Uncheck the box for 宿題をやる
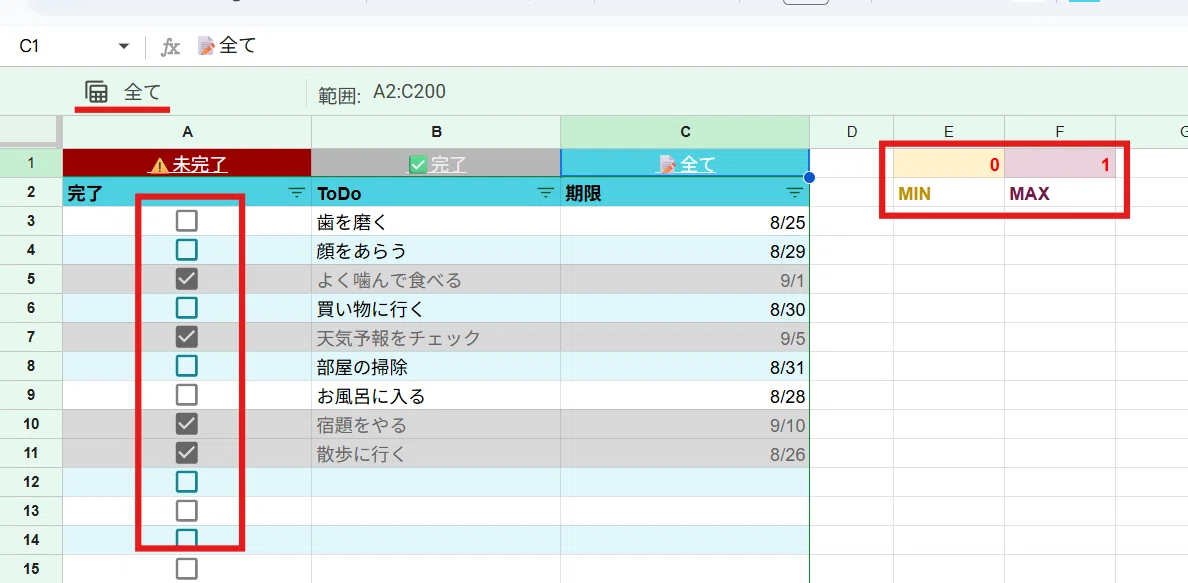The height and width of the screenshot is (583, 1188). click(186, 424)
